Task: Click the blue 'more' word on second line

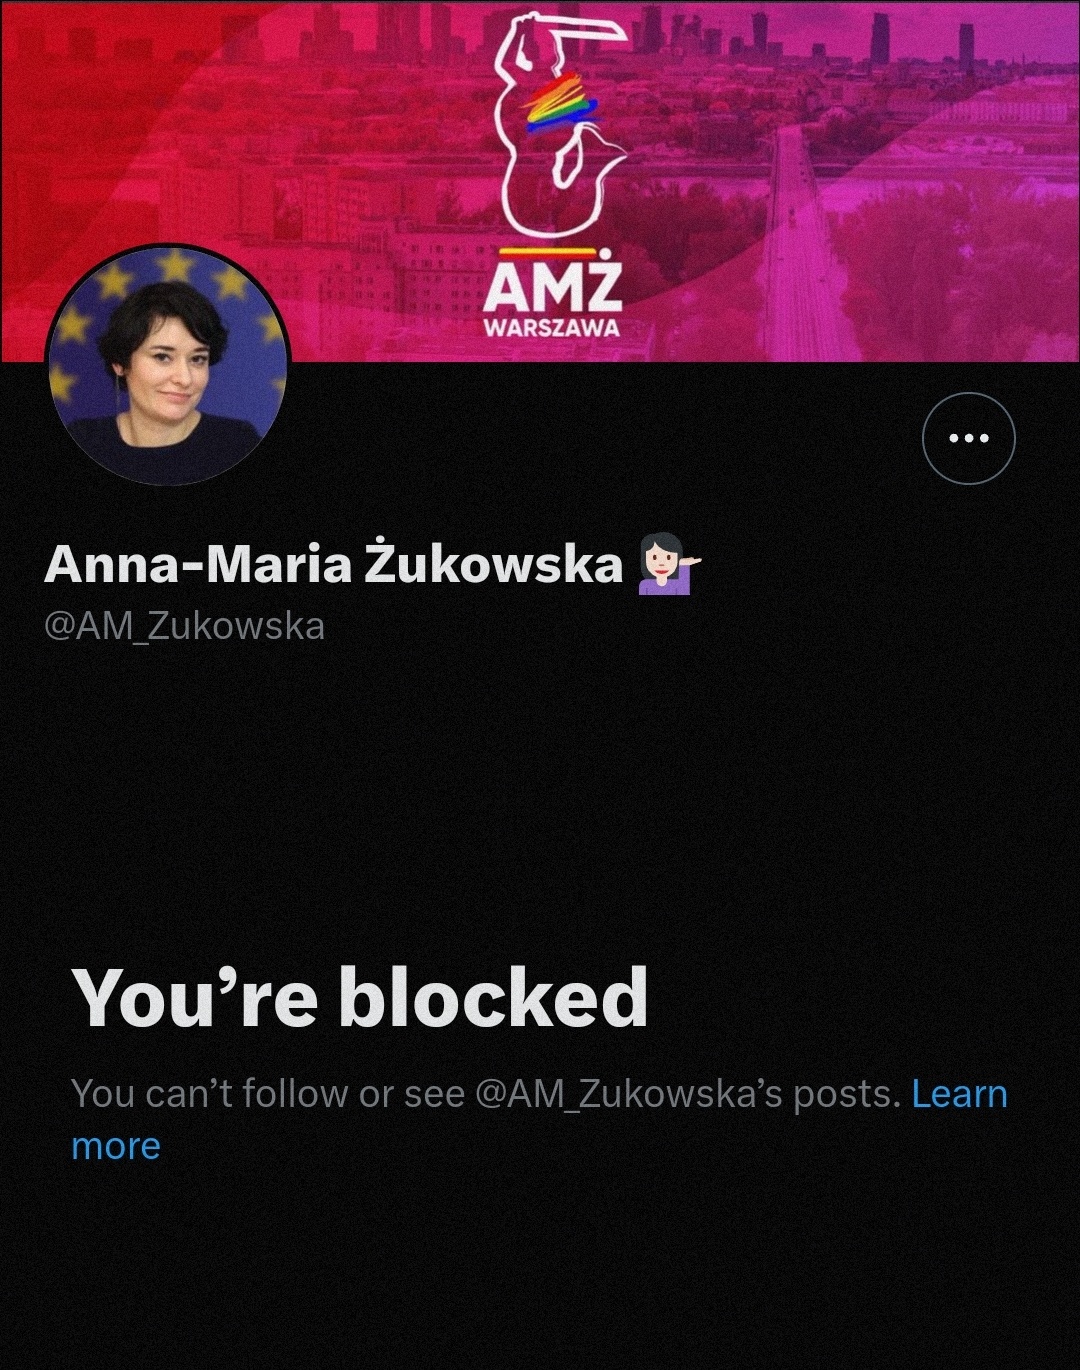Action: pyautogui.click(x=116, y=1146)
